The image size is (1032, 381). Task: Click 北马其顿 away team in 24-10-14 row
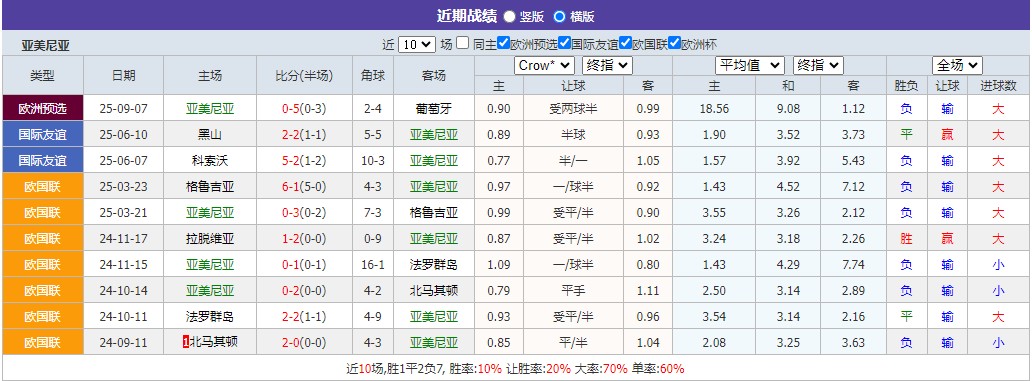[x=434, y=291]
